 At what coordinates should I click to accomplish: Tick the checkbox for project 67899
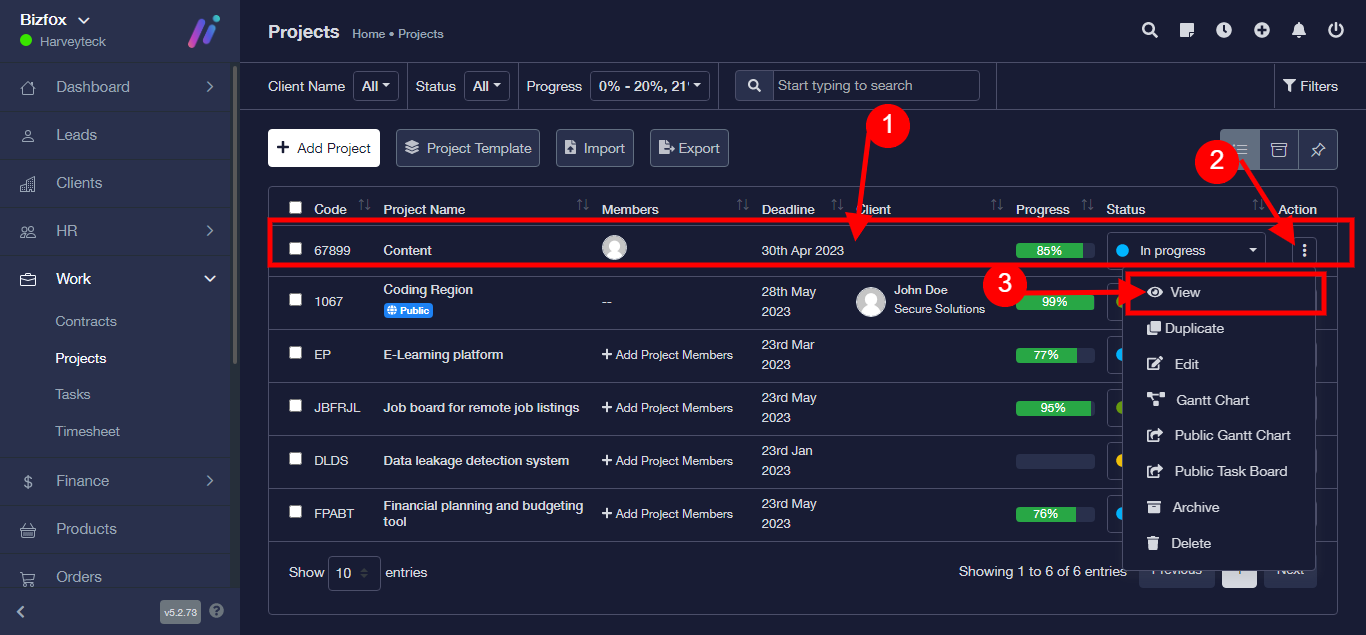click(x=295, y=249)
